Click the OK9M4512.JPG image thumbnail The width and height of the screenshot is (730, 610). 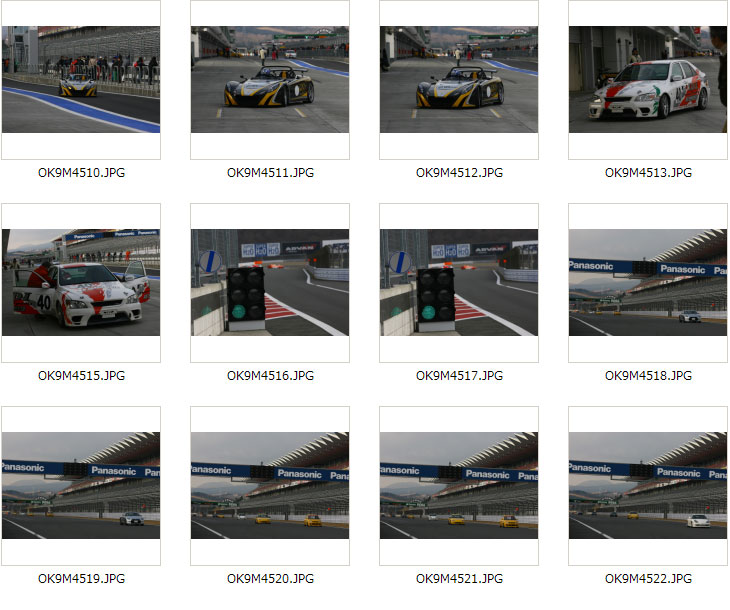[459, 80]
